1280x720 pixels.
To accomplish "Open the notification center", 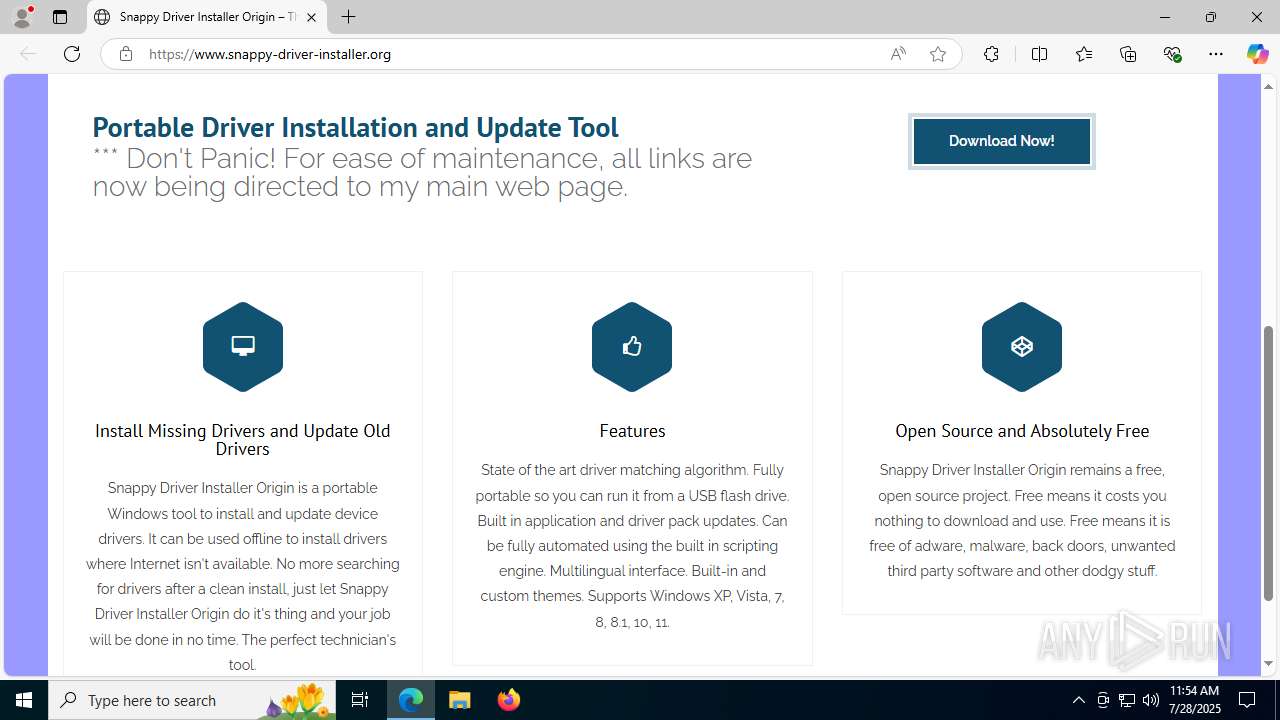I will pos(1247,700).
